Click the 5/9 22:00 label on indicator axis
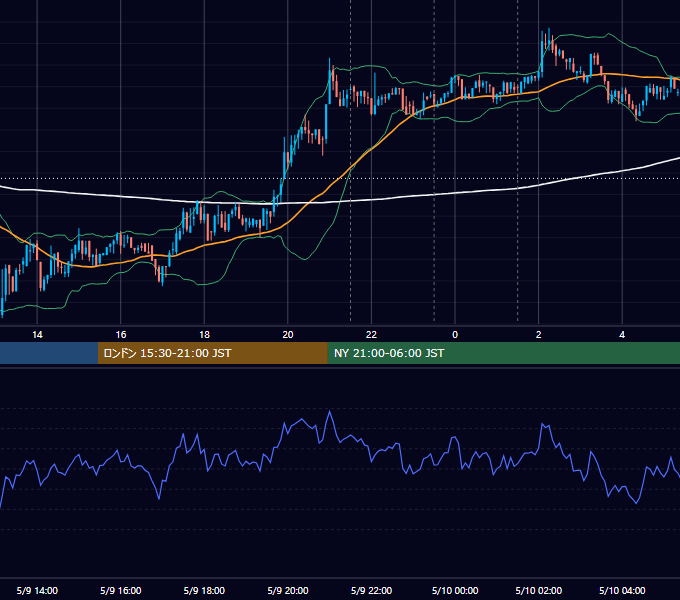680x600 pixels. (371, 590)
